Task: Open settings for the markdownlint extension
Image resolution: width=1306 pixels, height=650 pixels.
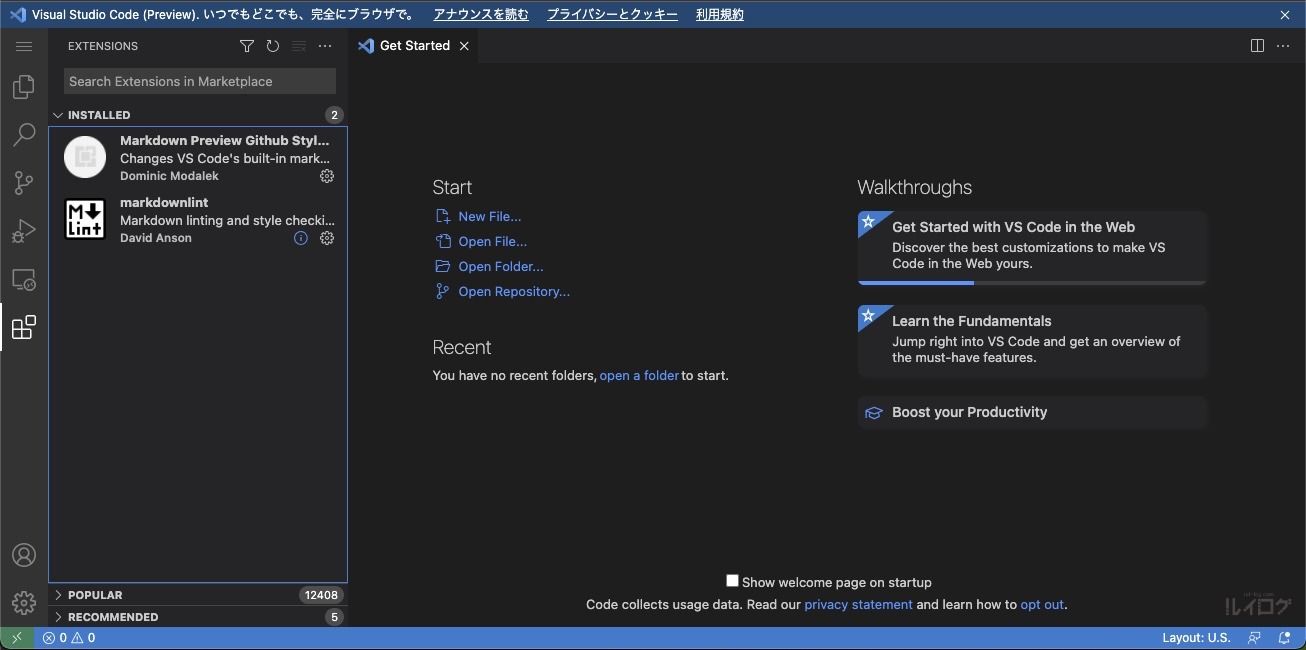Action: tap(327, 238)
